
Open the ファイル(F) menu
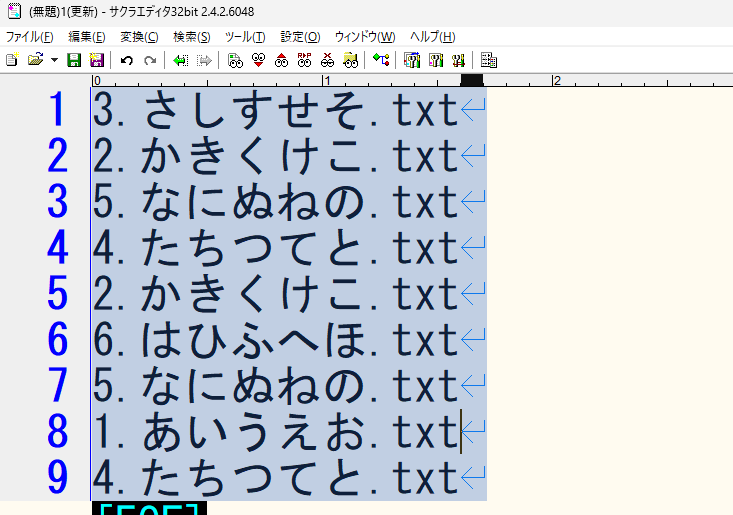(x=29, y=36)
